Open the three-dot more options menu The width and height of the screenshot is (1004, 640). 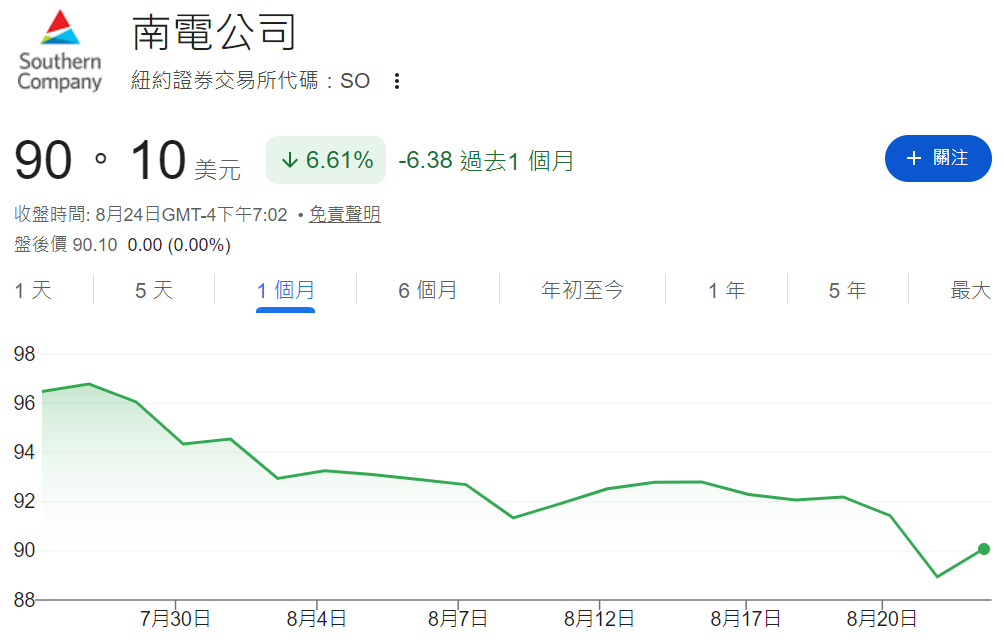(397, 81)
